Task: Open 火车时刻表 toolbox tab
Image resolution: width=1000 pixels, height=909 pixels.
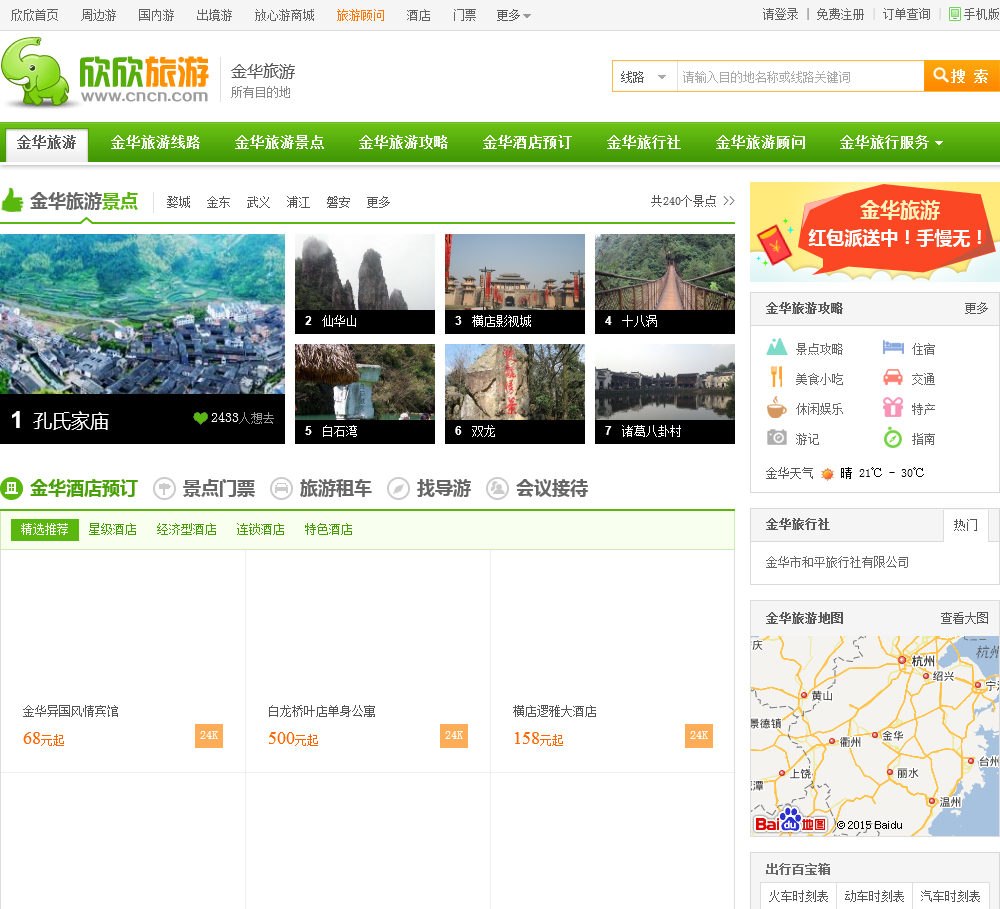Action: point(798,896)
